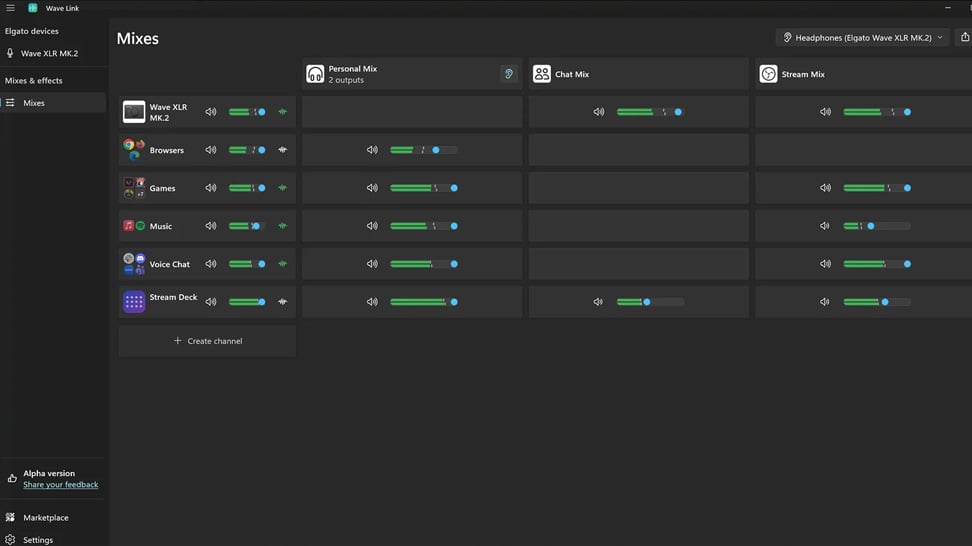
Task: Open the Share your feedback link
Action: click(61, 485)
